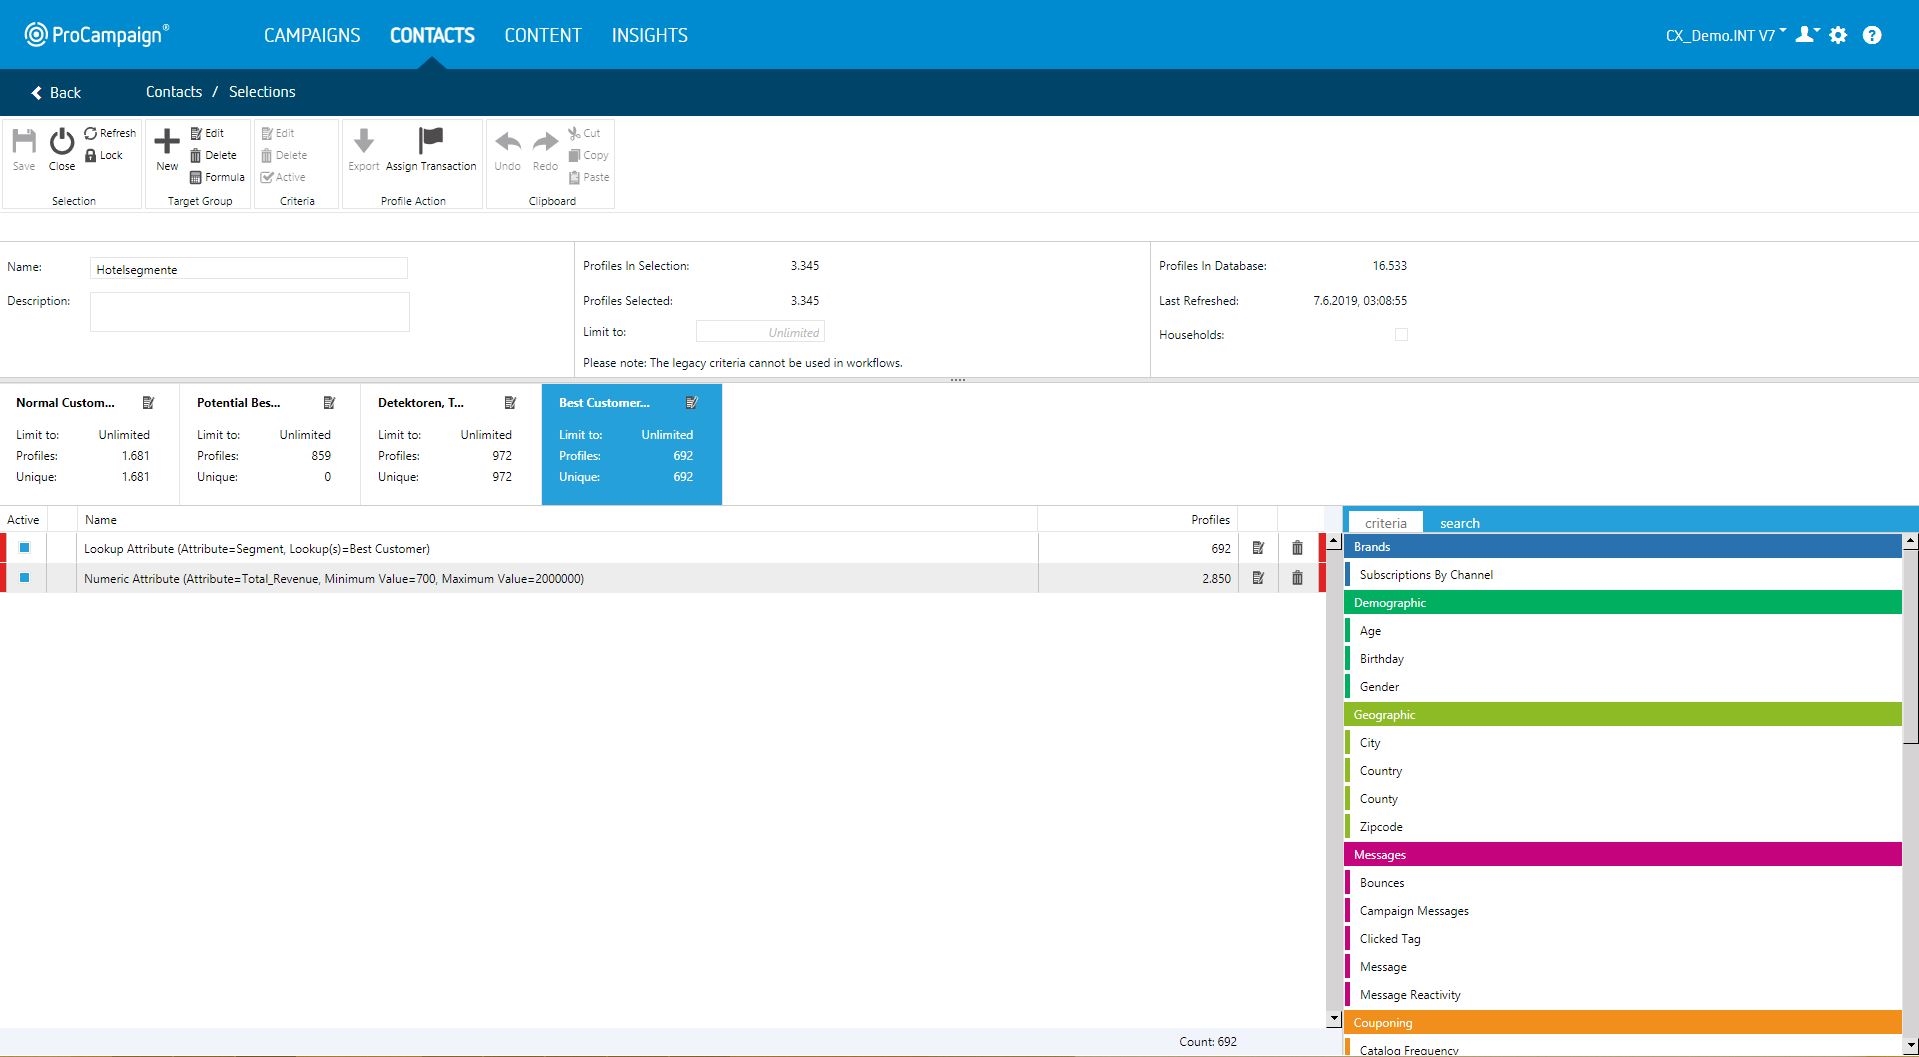Delete the Numeric Attribute criteria row
The image size is (1919, 1057).
[1297, 578]
